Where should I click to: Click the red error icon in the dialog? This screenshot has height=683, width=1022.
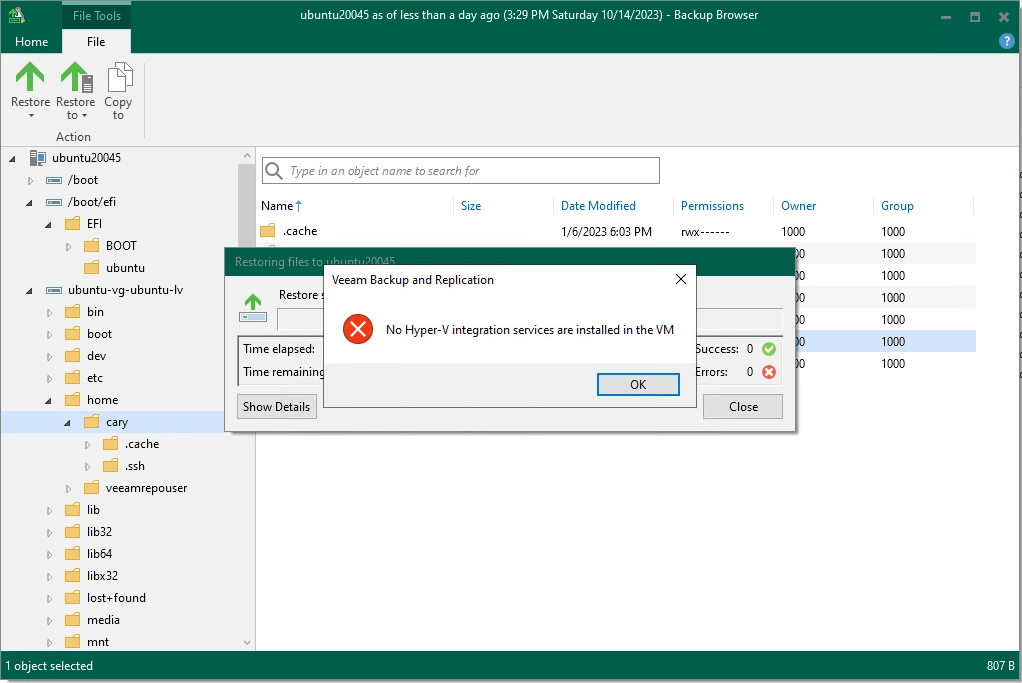pyautogui.click(x=358, y=329)
